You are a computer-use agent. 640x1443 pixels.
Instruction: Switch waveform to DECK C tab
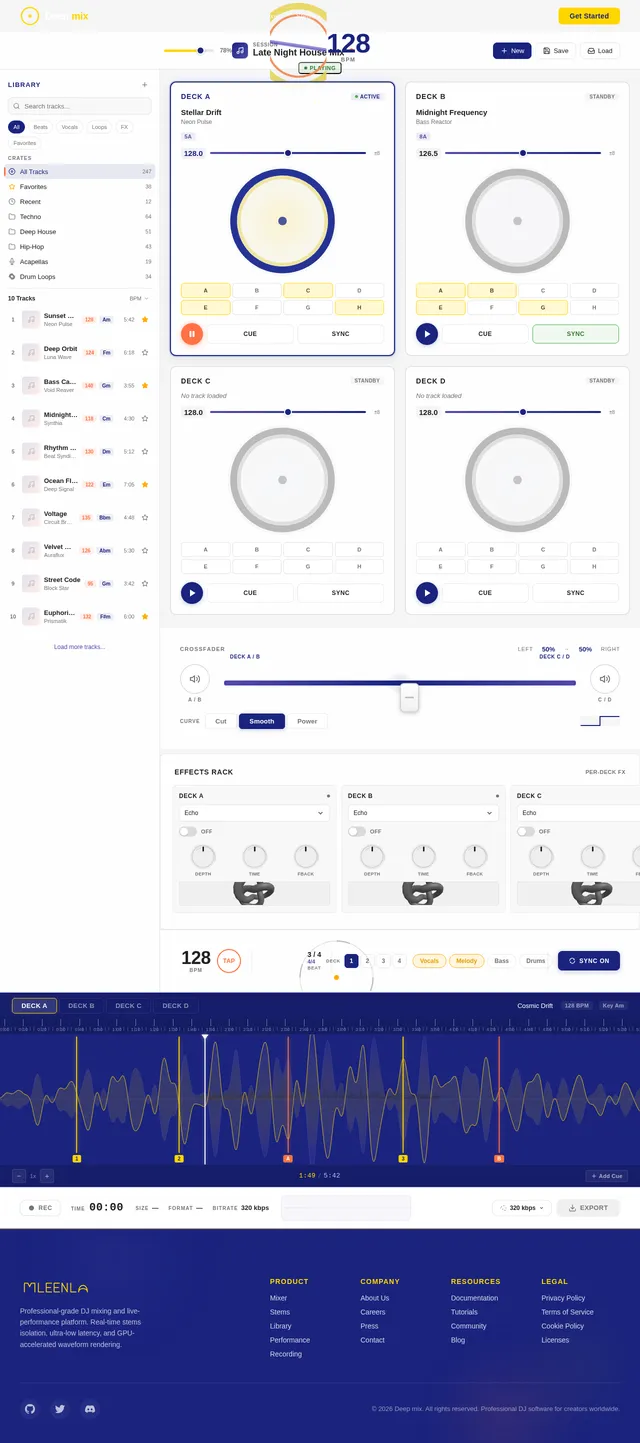[x=128, y=1006]
